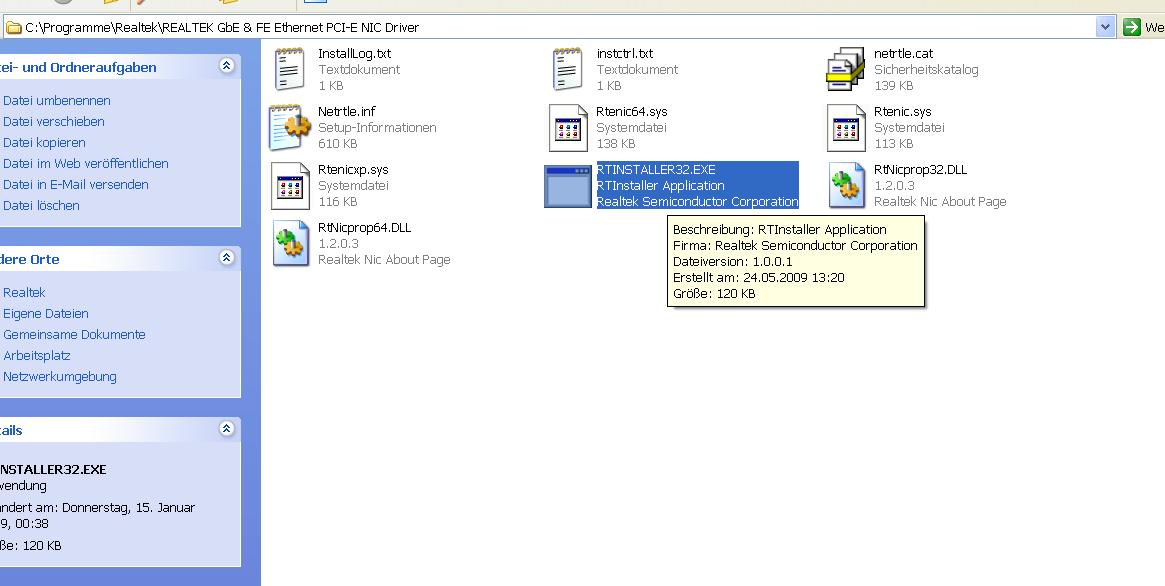Click the Netrtle.inf file name
Viewport: 1165px width, 586px height.
[347, 111]
